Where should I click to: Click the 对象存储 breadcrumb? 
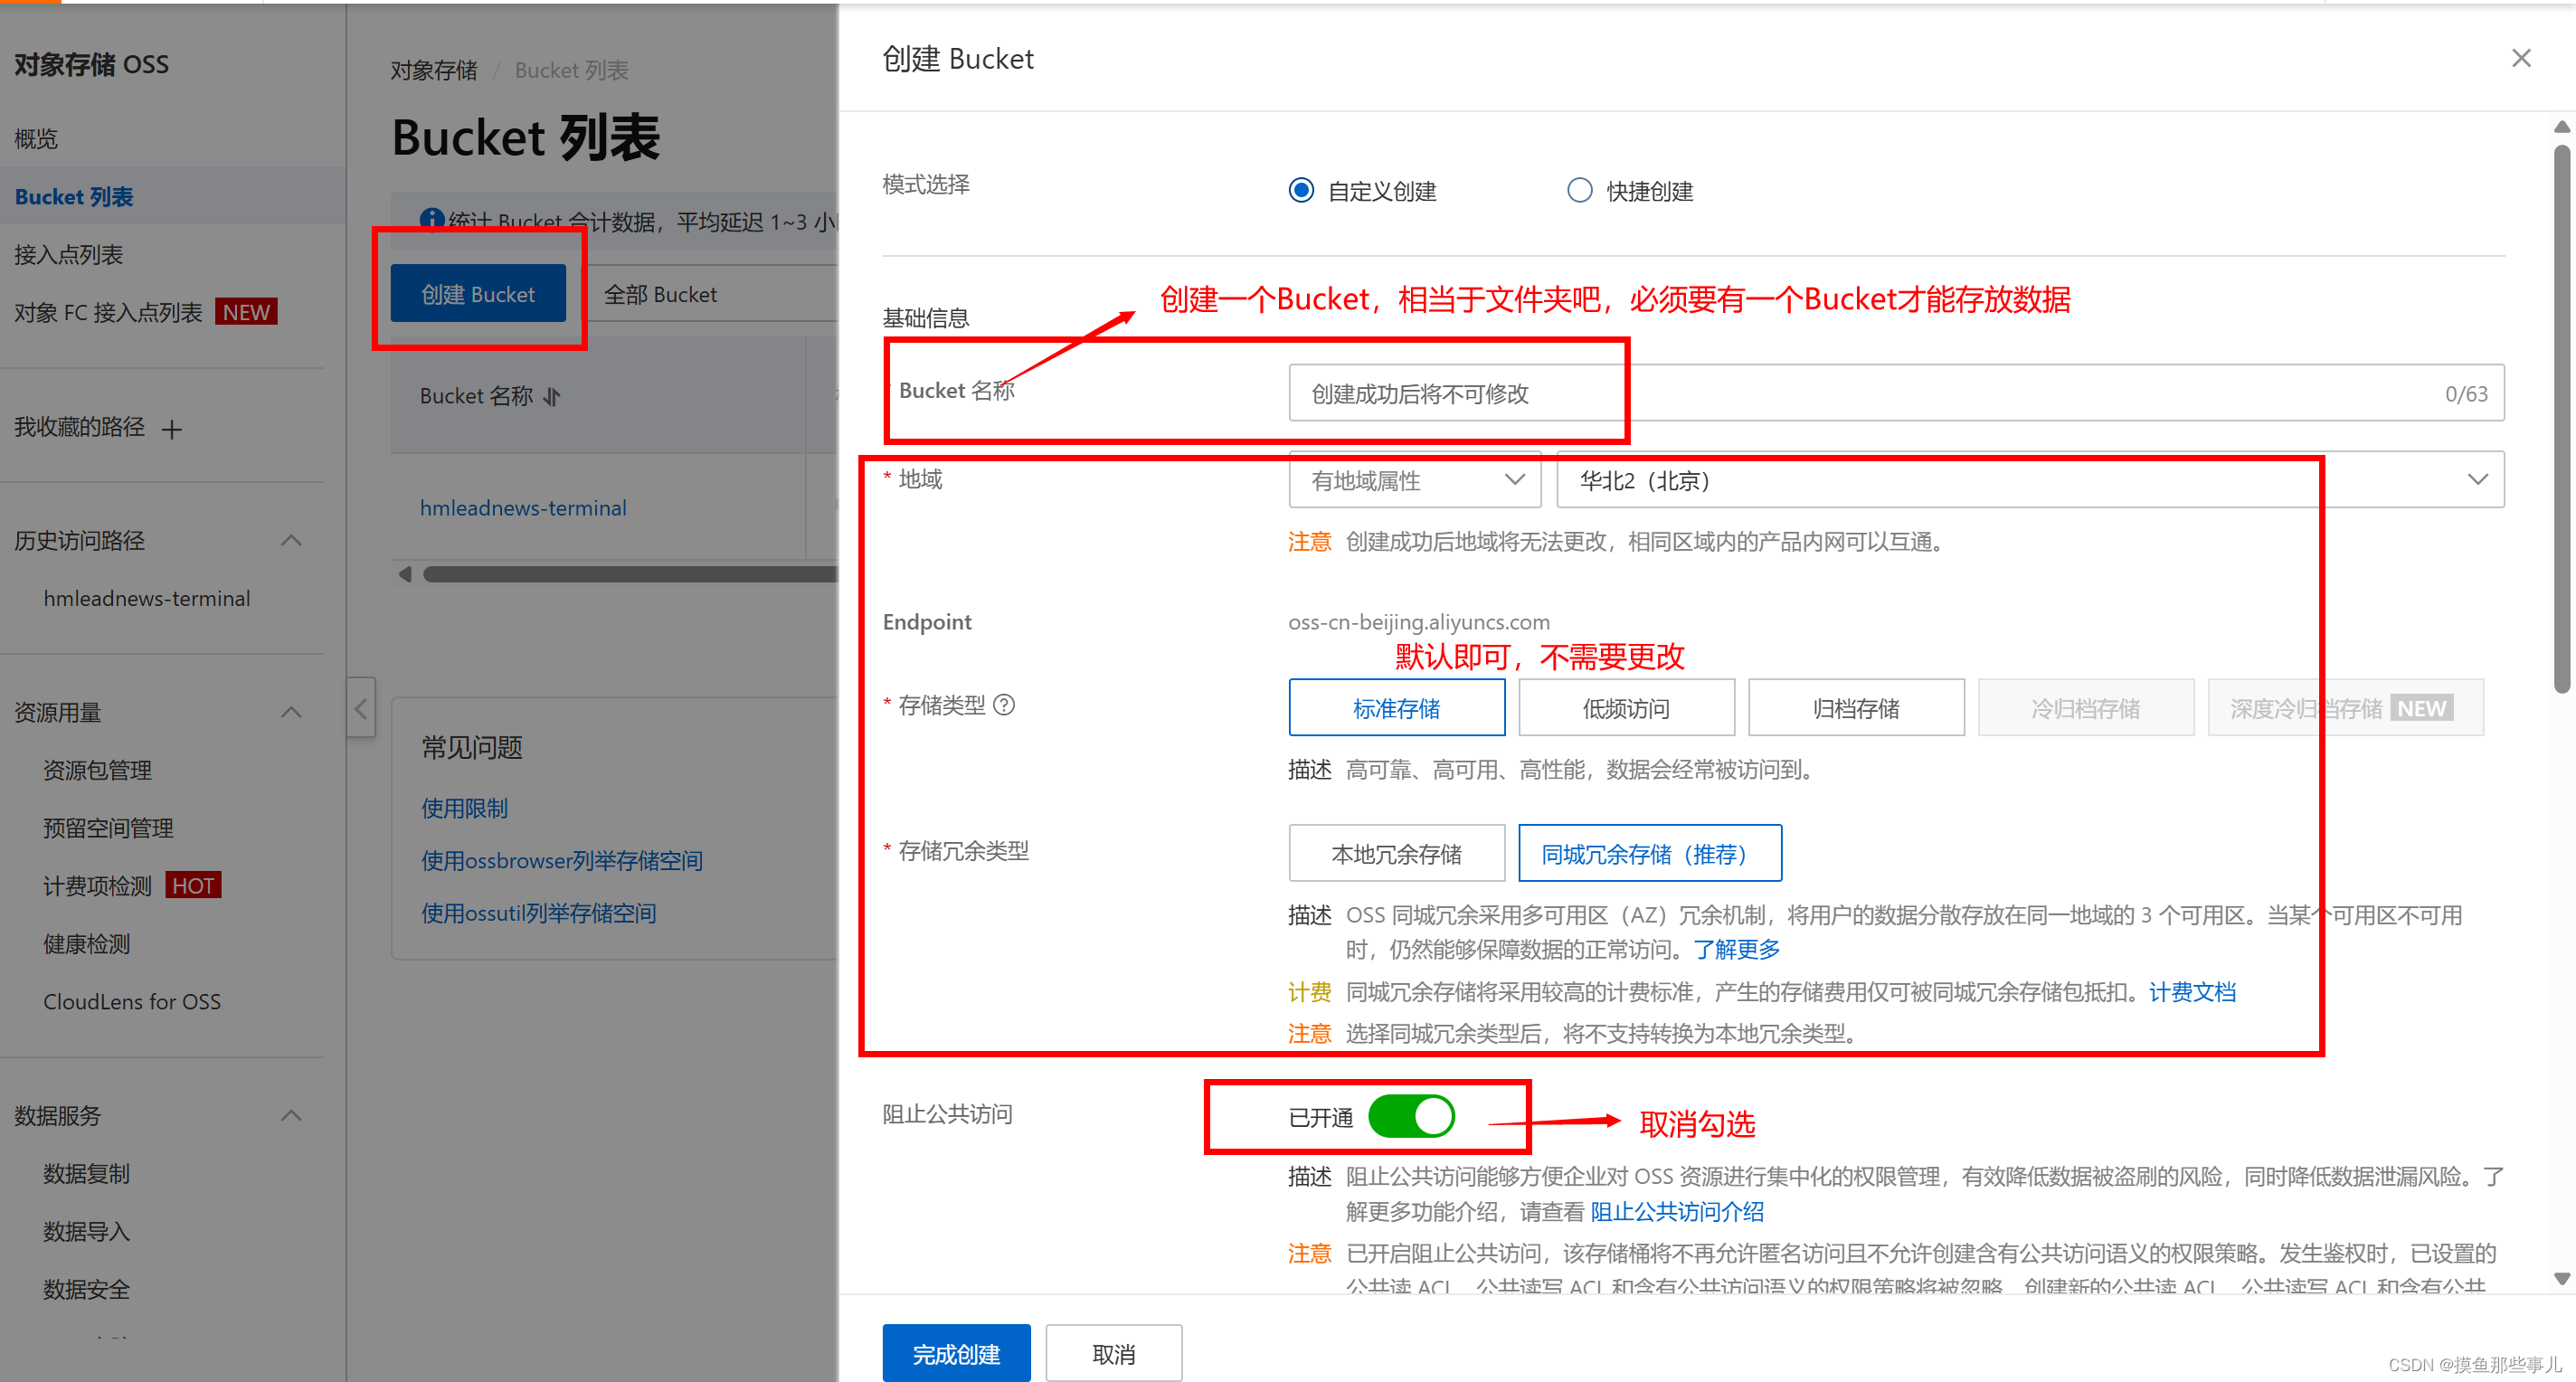pos(434,70)
